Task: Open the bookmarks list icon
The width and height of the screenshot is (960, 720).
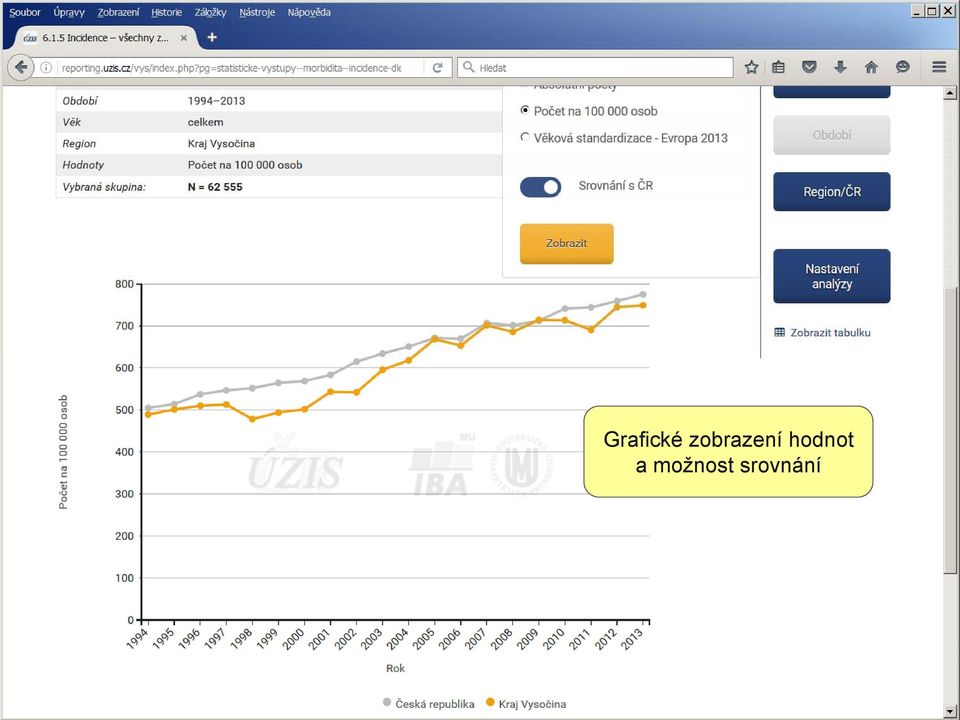Action: pyautogui.click(x=778, y=67)
